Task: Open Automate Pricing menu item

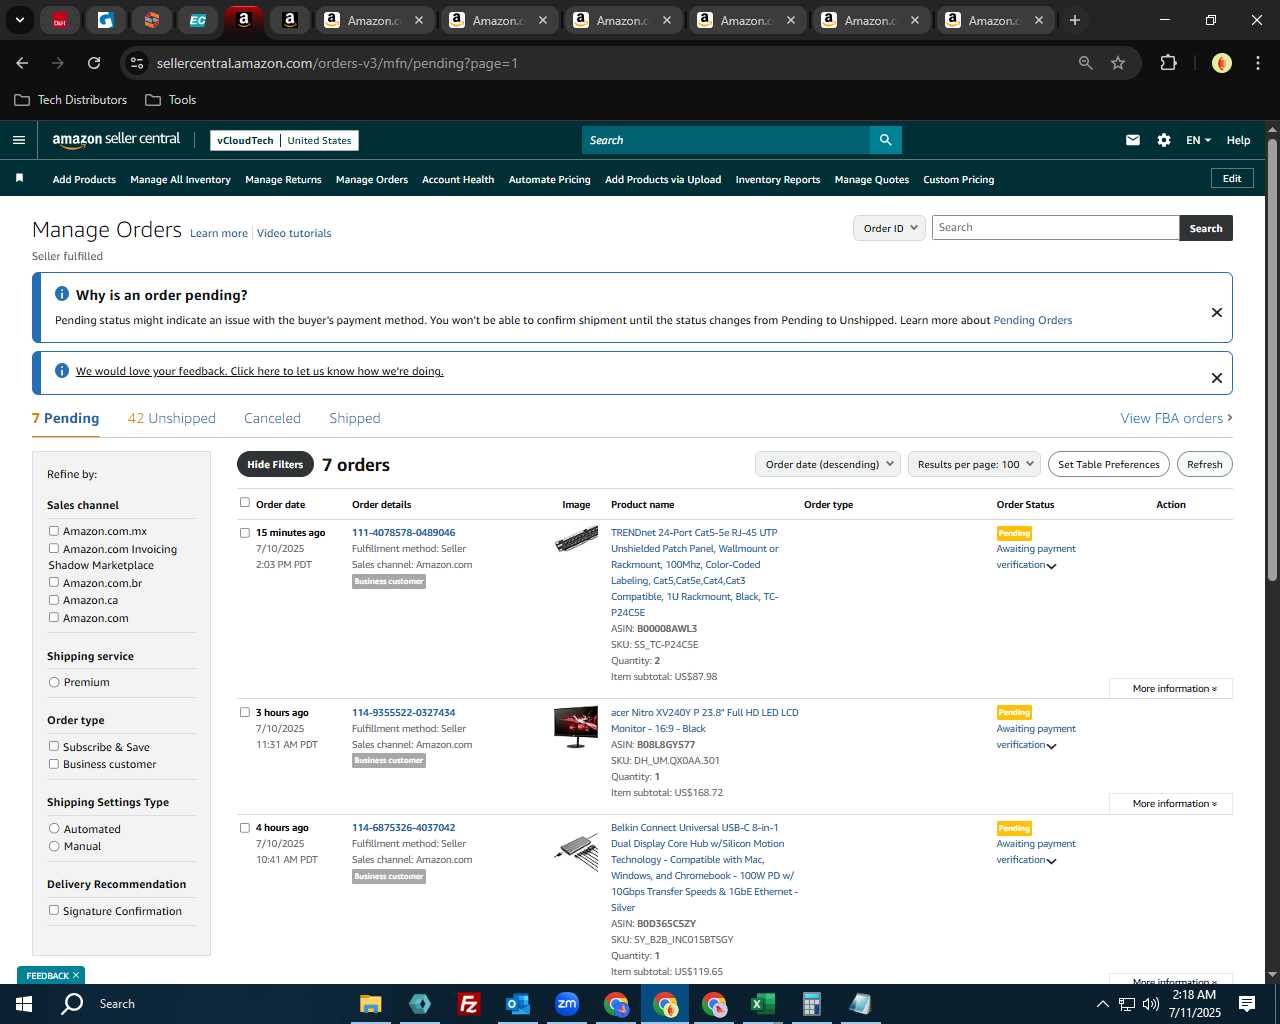Action: pyautogui.click(x=550, y=180)
